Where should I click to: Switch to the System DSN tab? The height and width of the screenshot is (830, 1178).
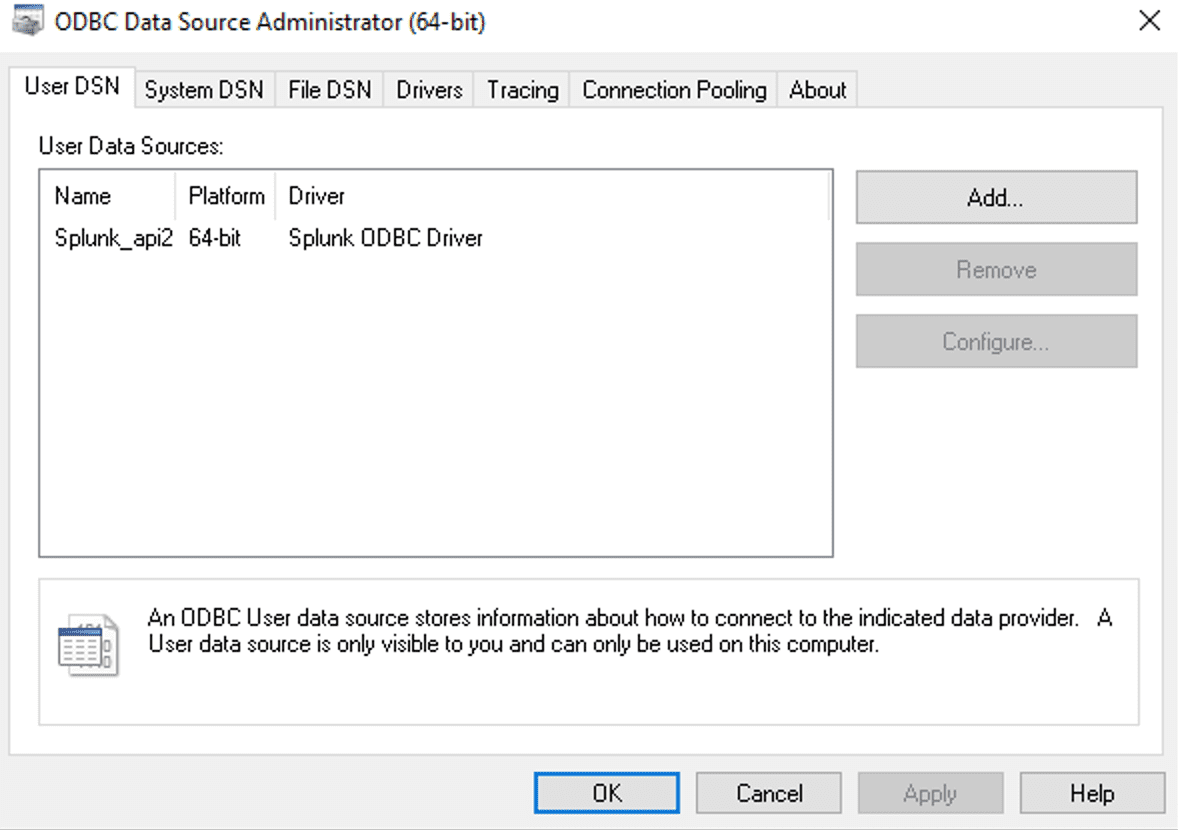point(204,89)
